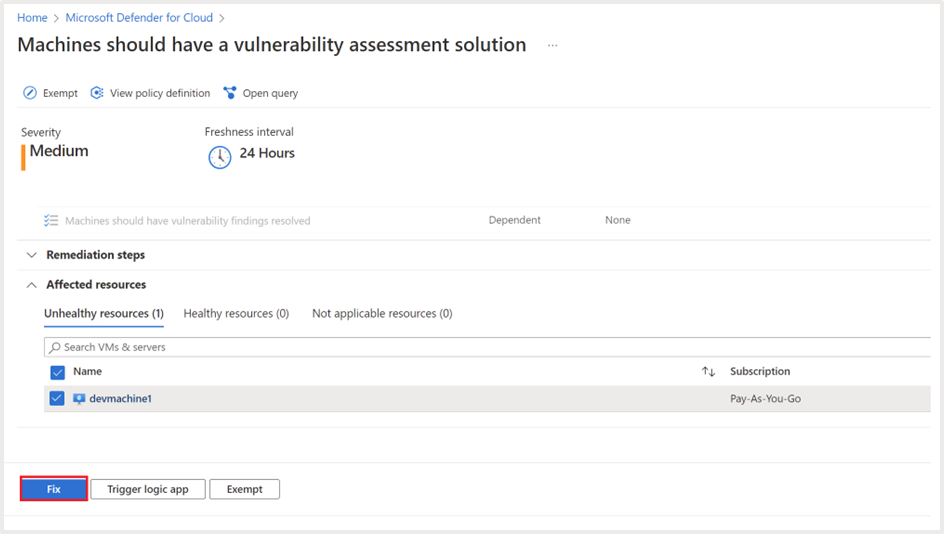Click the checklist icon beside dependent recommendation

[51, 221]
